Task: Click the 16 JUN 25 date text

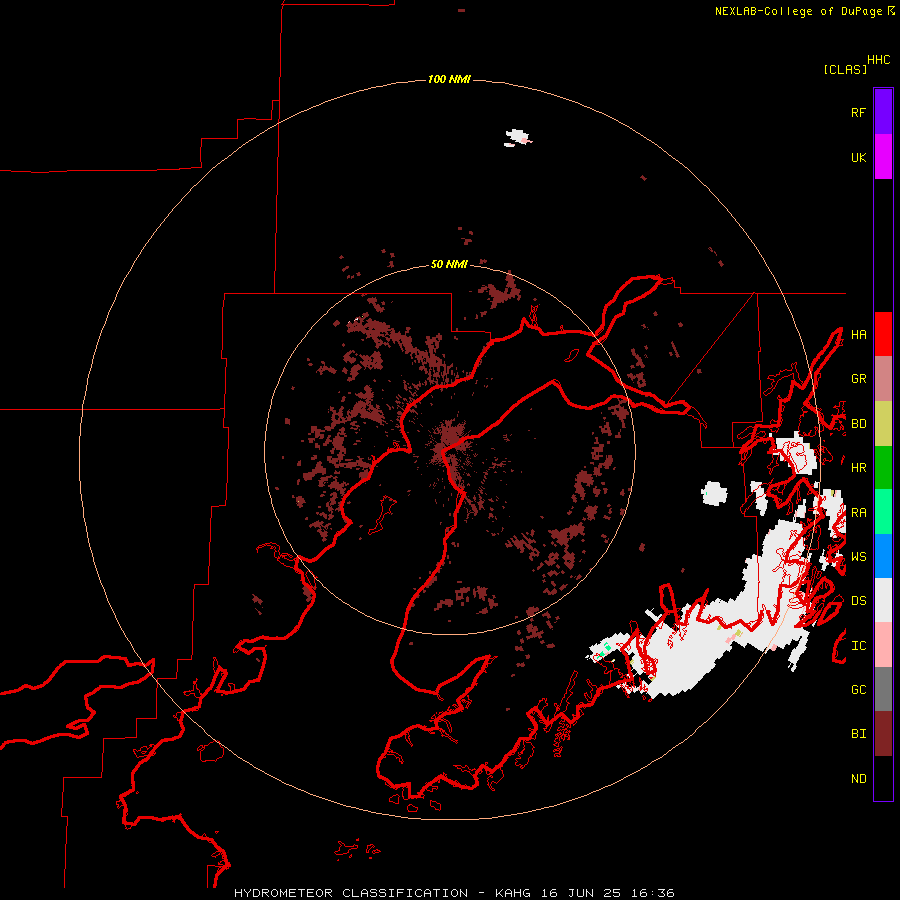Action: [579, 893]
